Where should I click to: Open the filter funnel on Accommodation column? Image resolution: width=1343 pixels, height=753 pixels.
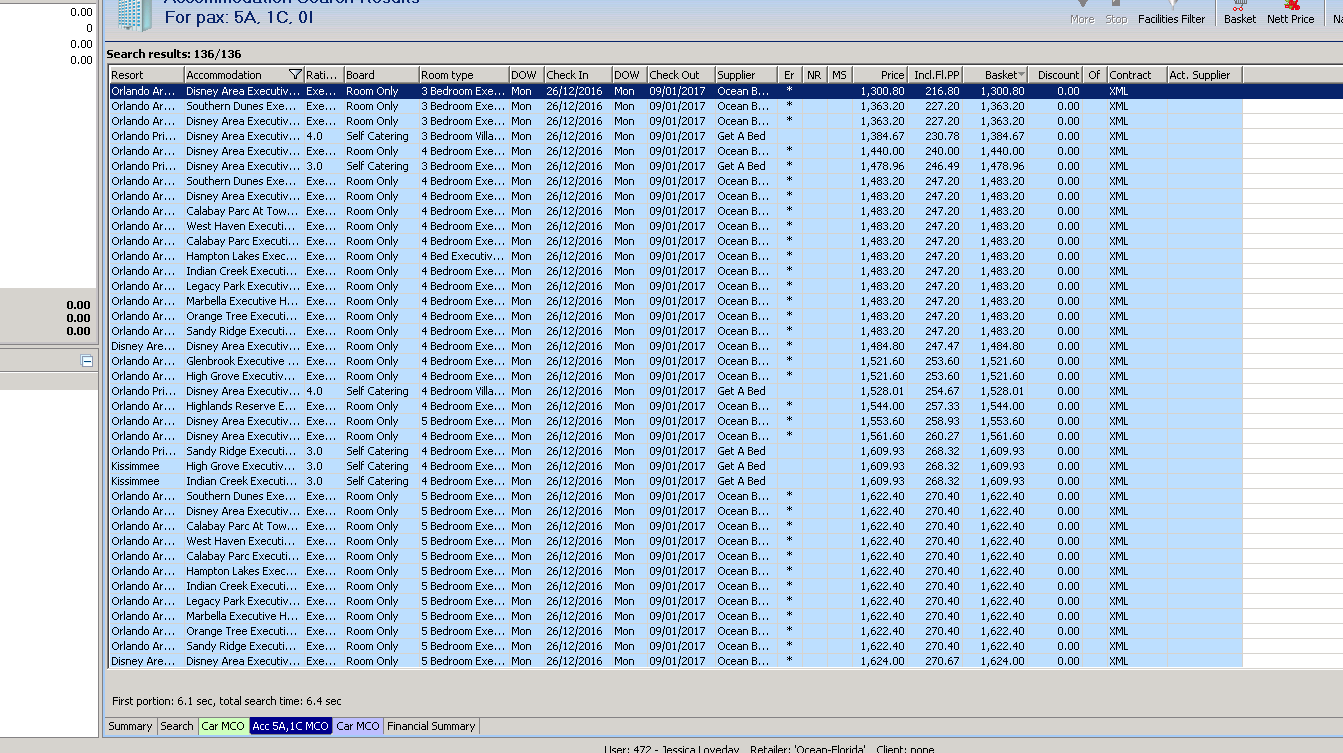tap(295, 75)
